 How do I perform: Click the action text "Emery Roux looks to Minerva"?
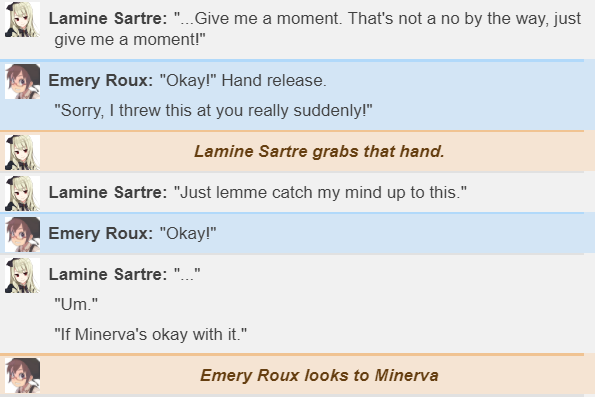tap(319, 375)
